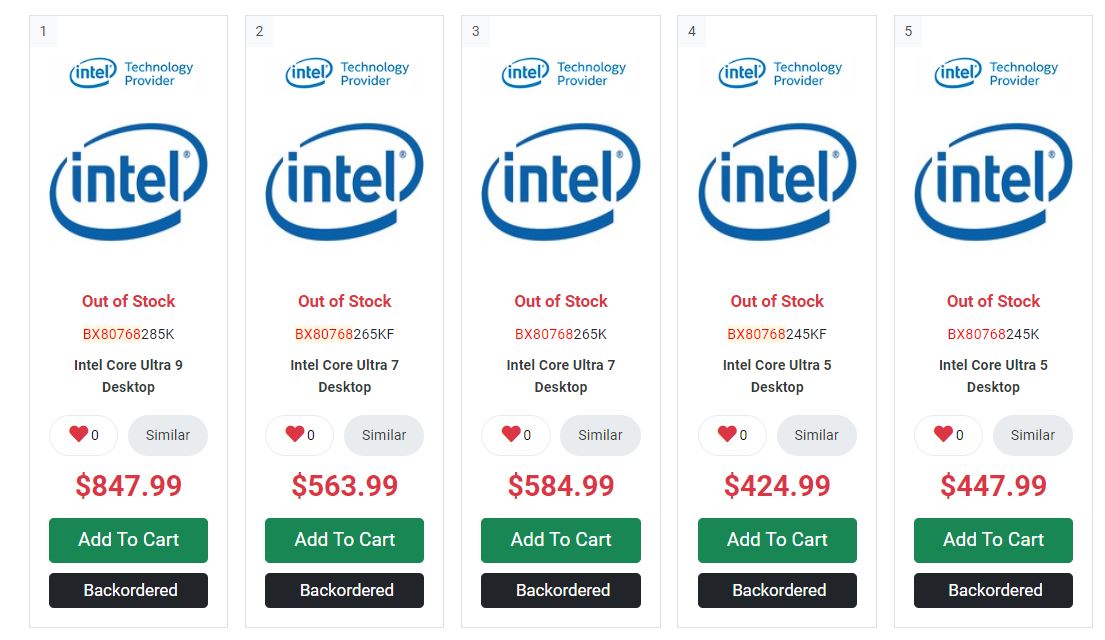The width and height of the screenshot is (1105, 640).
Task: Open the Intel Core Ultra 9 Desktop title link
Action: [x=128, y=376]
